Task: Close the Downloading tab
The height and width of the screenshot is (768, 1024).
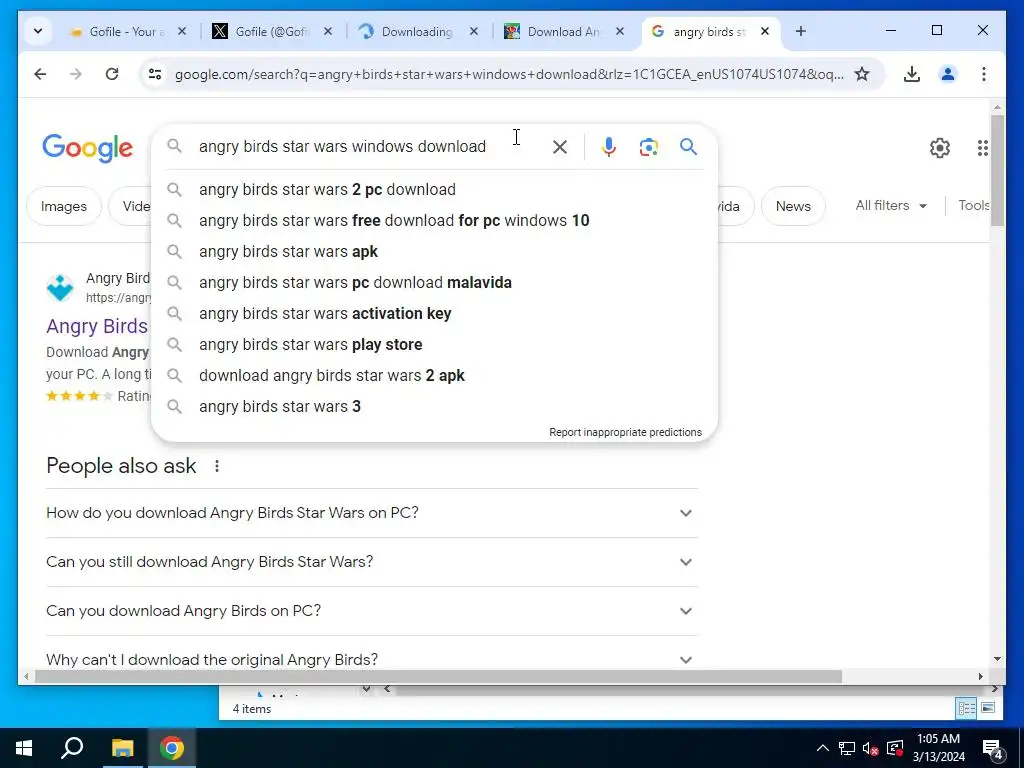Action: coord(474,31)
